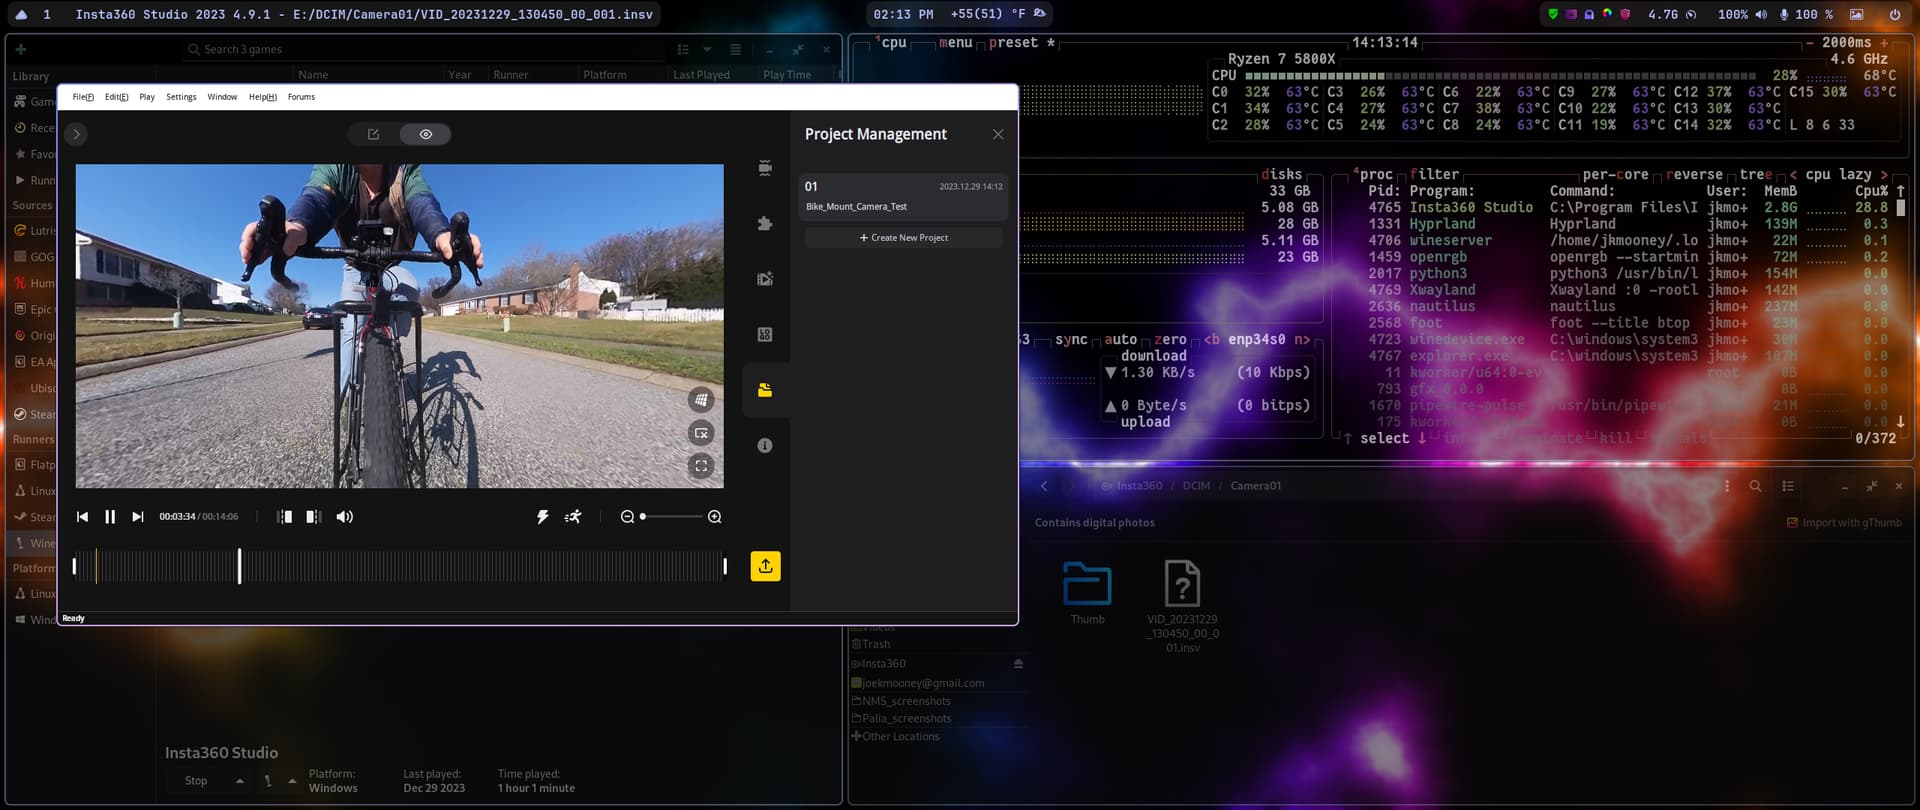Switch to preview eye mode toggle

click(x=426, y=134)
